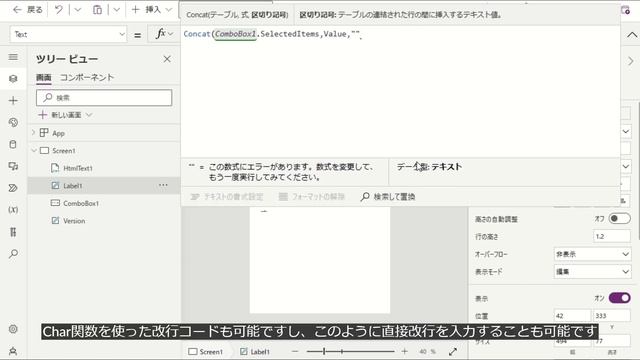Open the variables (x) icon
The height and width of the screenshot is (360, 640).
[13, 210]
